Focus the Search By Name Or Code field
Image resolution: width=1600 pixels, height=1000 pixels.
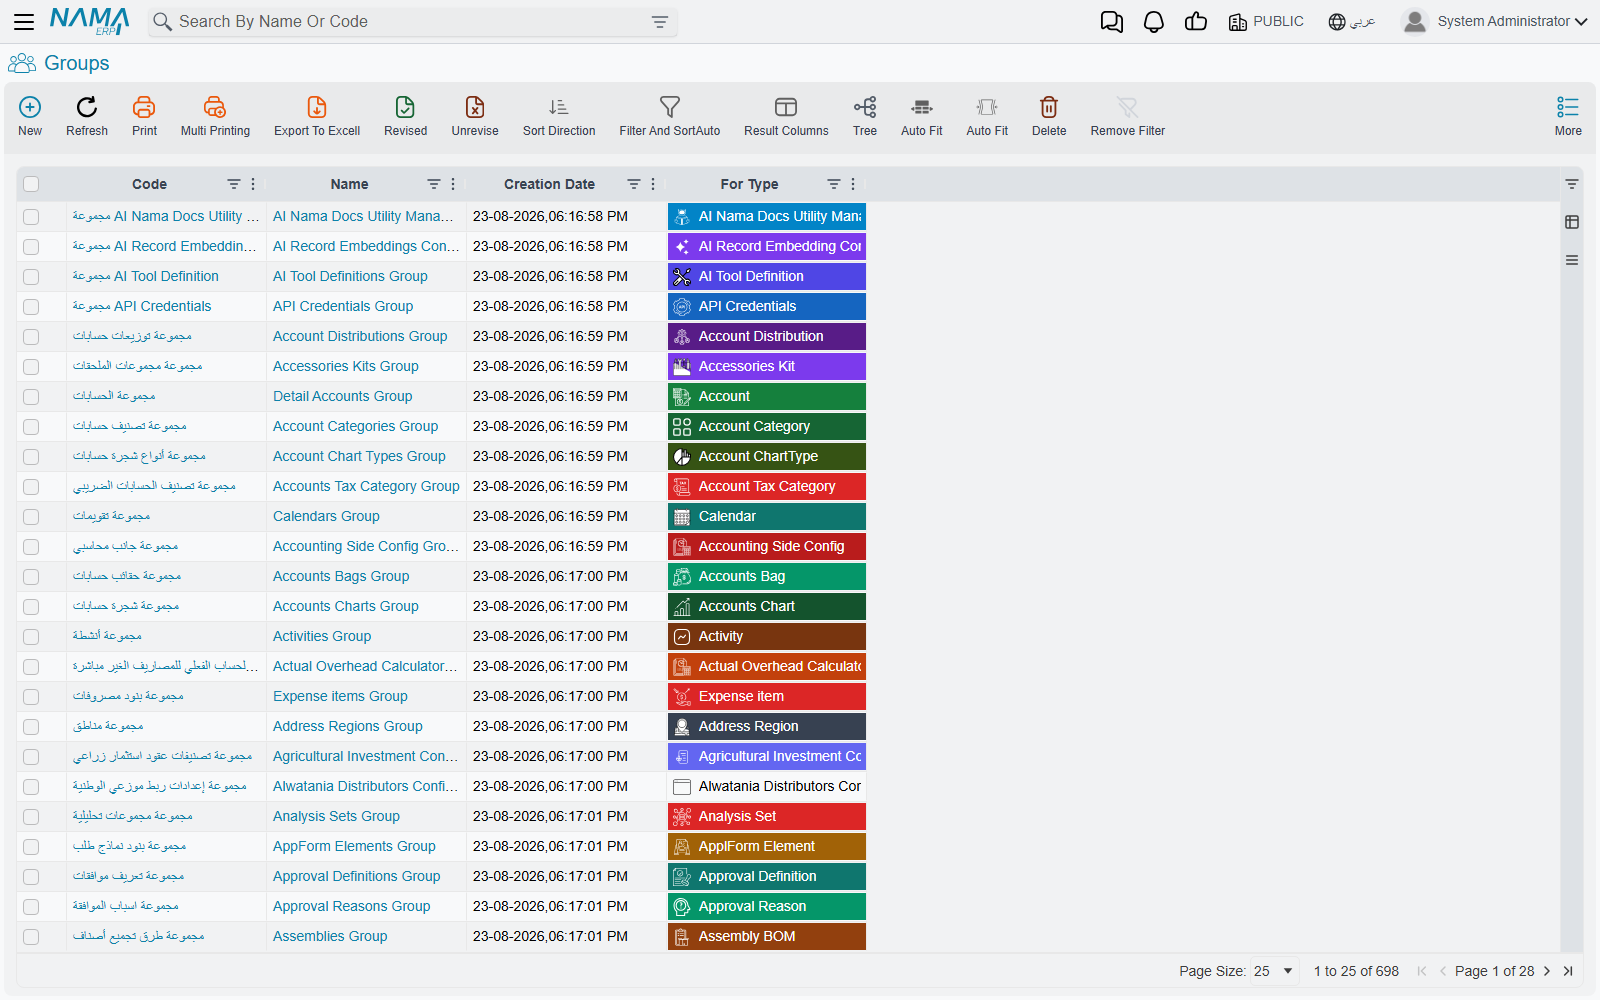[x=410, y=22]
